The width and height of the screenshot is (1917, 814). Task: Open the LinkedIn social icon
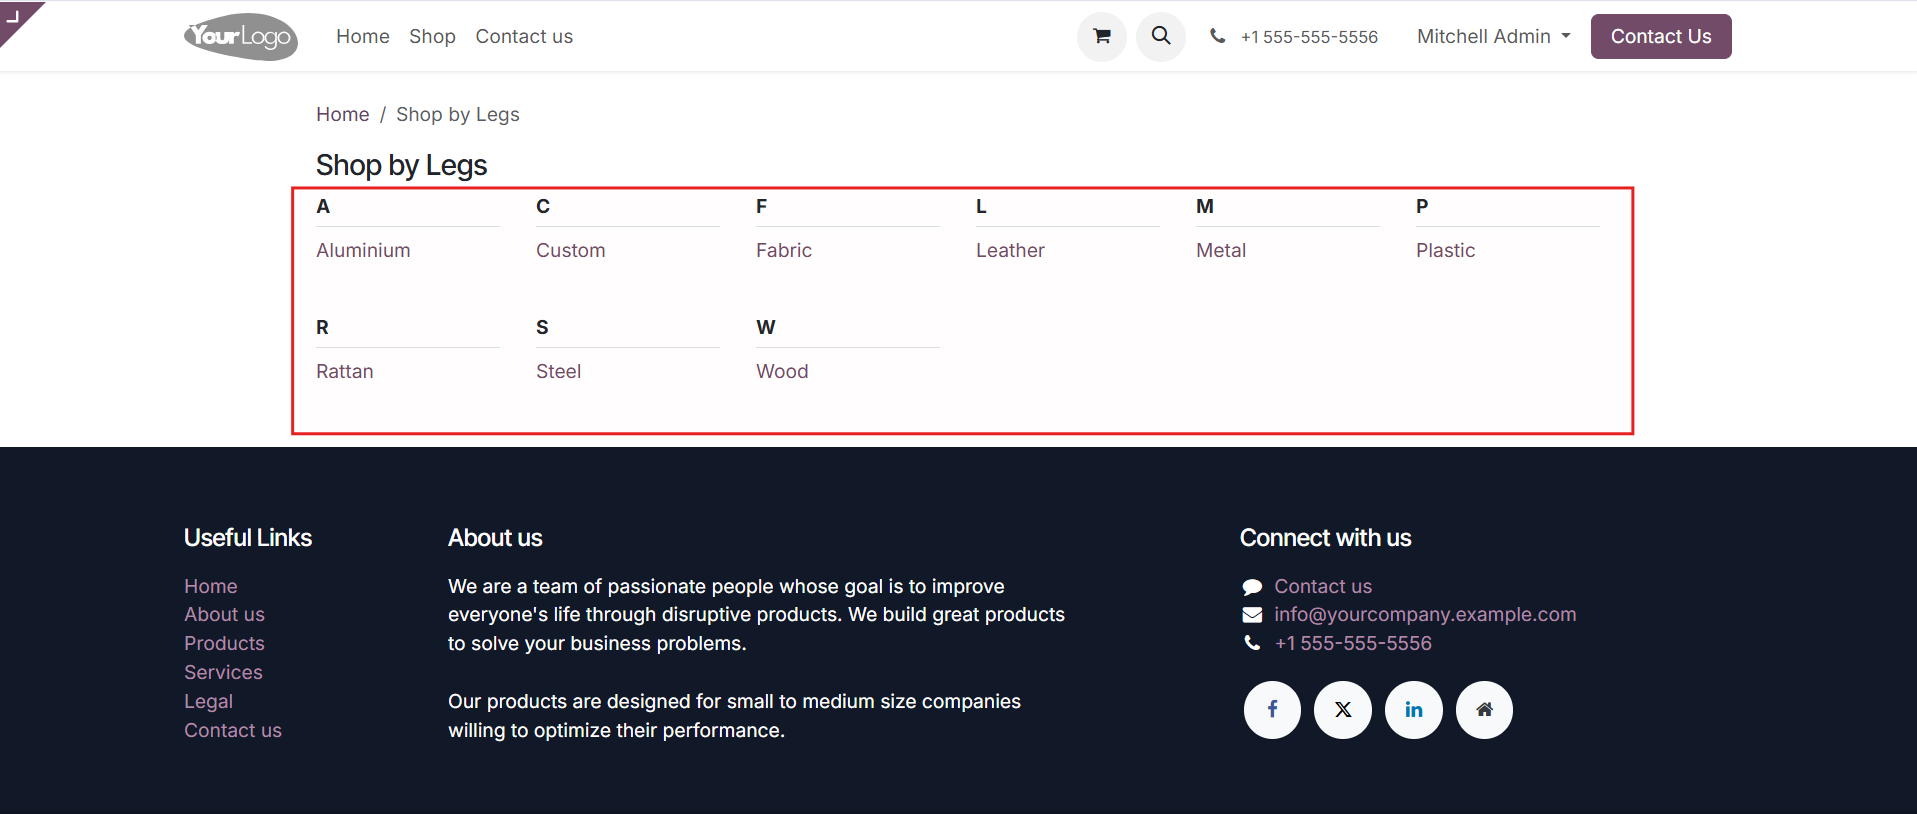coord(1414,710)
